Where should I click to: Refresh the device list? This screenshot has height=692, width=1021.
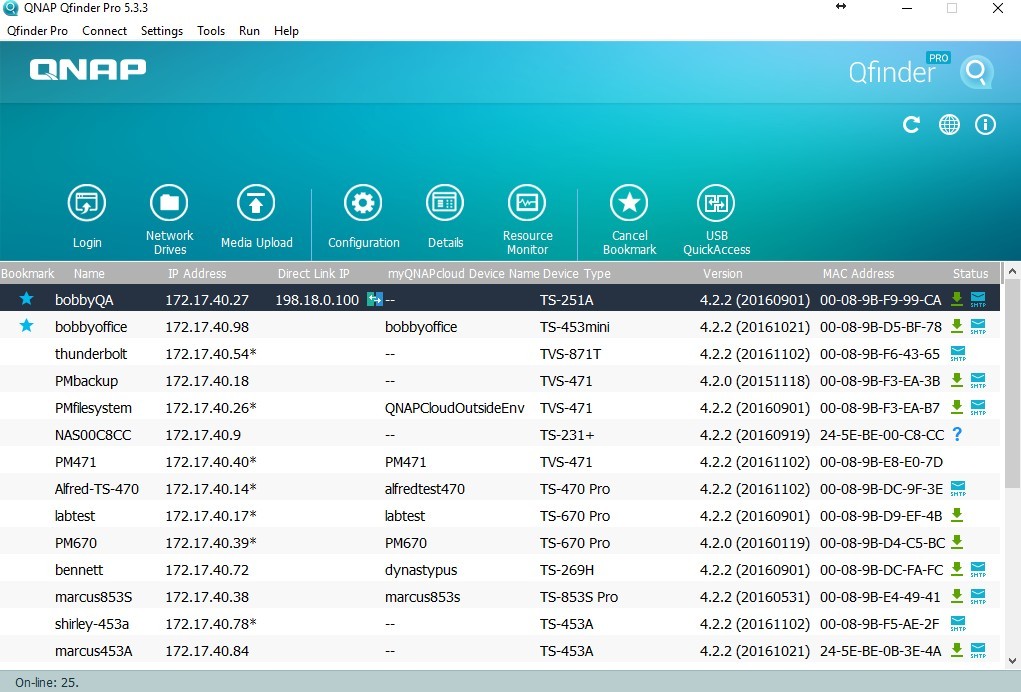pyautogui.click(x=911, y=125)
